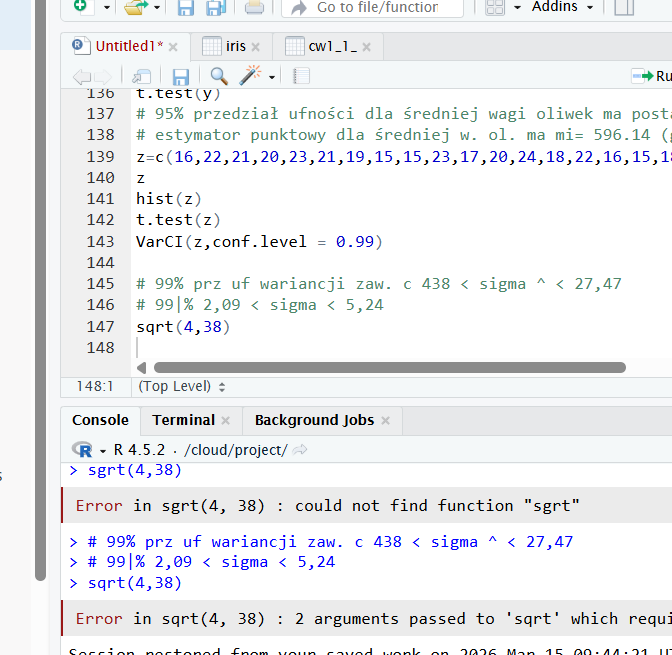Click the sgrt function error message
Screen dimensions: 672x655
pyautogui.click(x=367, y=505)
